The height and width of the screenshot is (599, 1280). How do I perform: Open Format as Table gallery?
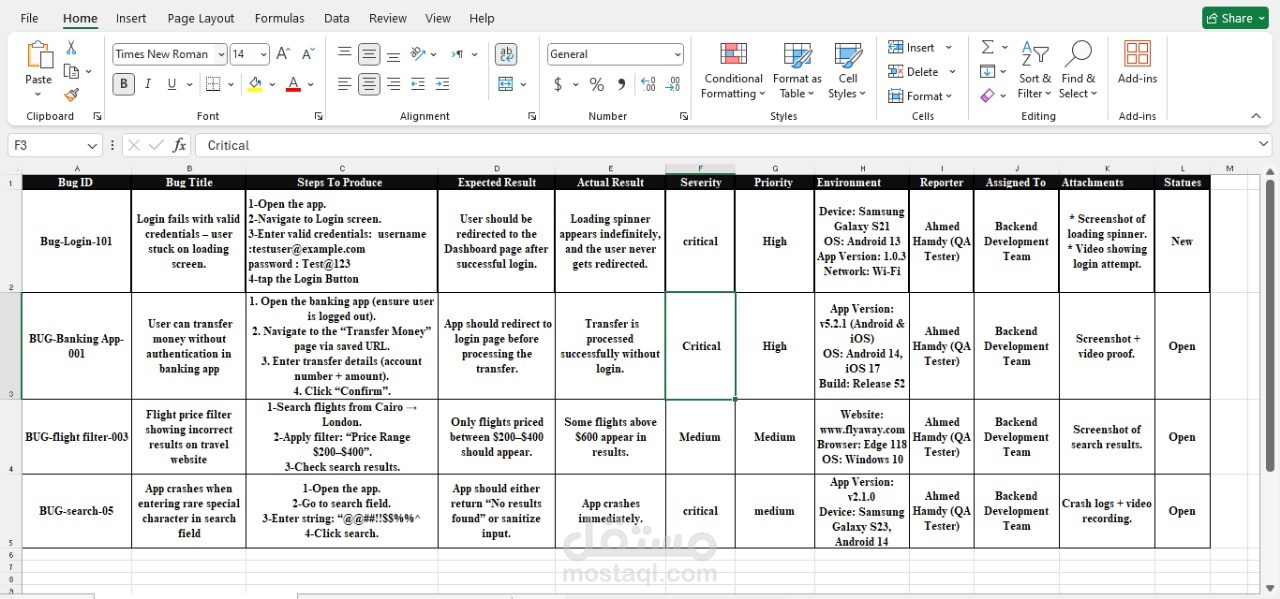pos(797,70)
